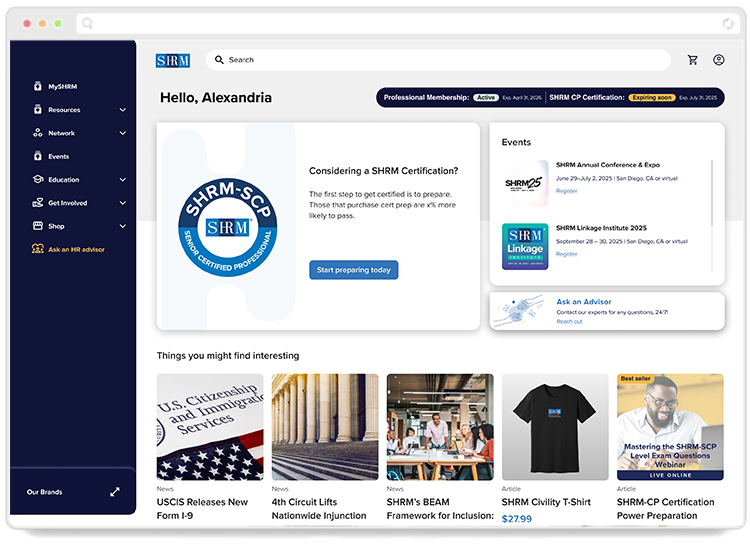Open Ask an HR advisor menu item

(76, 249)
